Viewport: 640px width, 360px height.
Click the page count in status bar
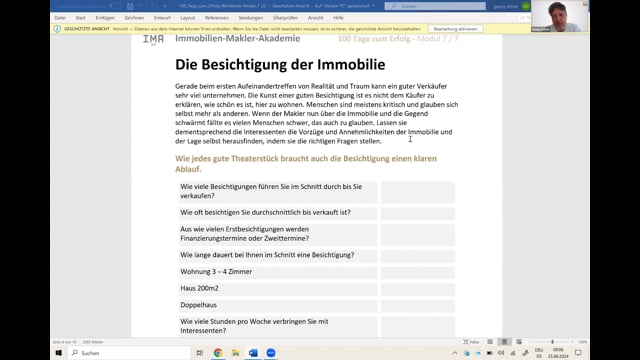click(64, 342)
